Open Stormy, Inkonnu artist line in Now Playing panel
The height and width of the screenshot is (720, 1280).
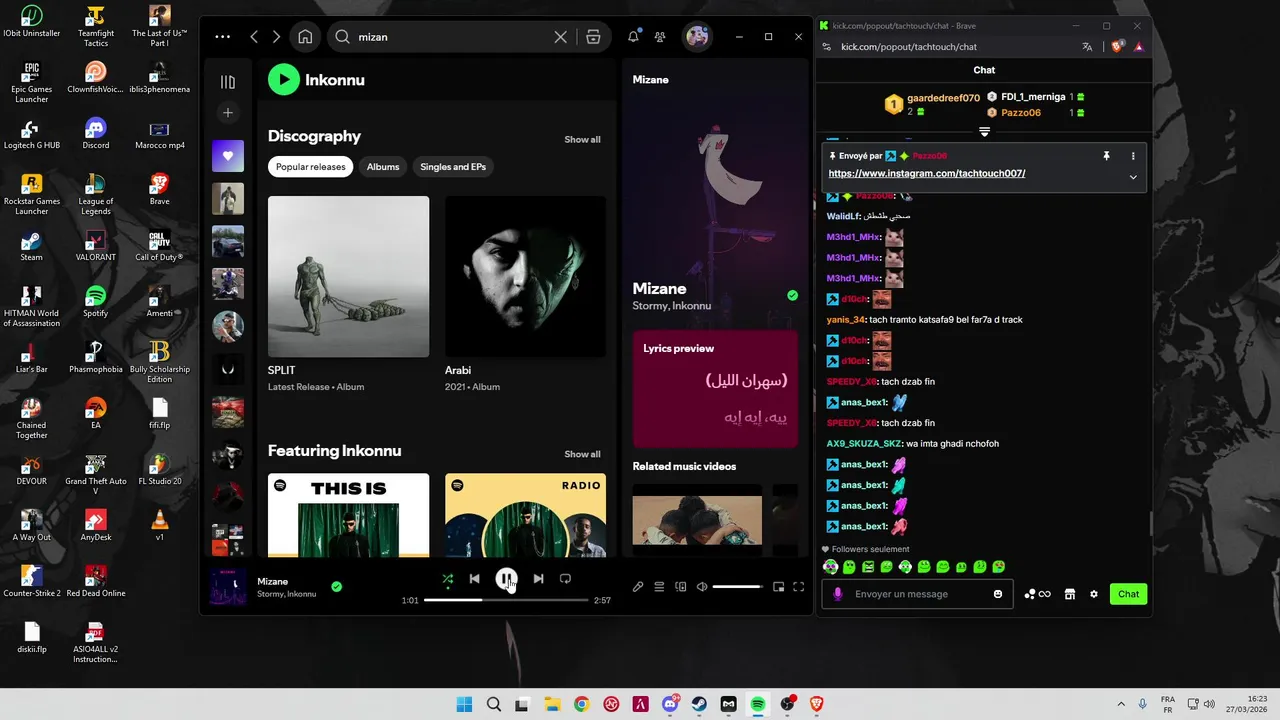coord(671,306)
